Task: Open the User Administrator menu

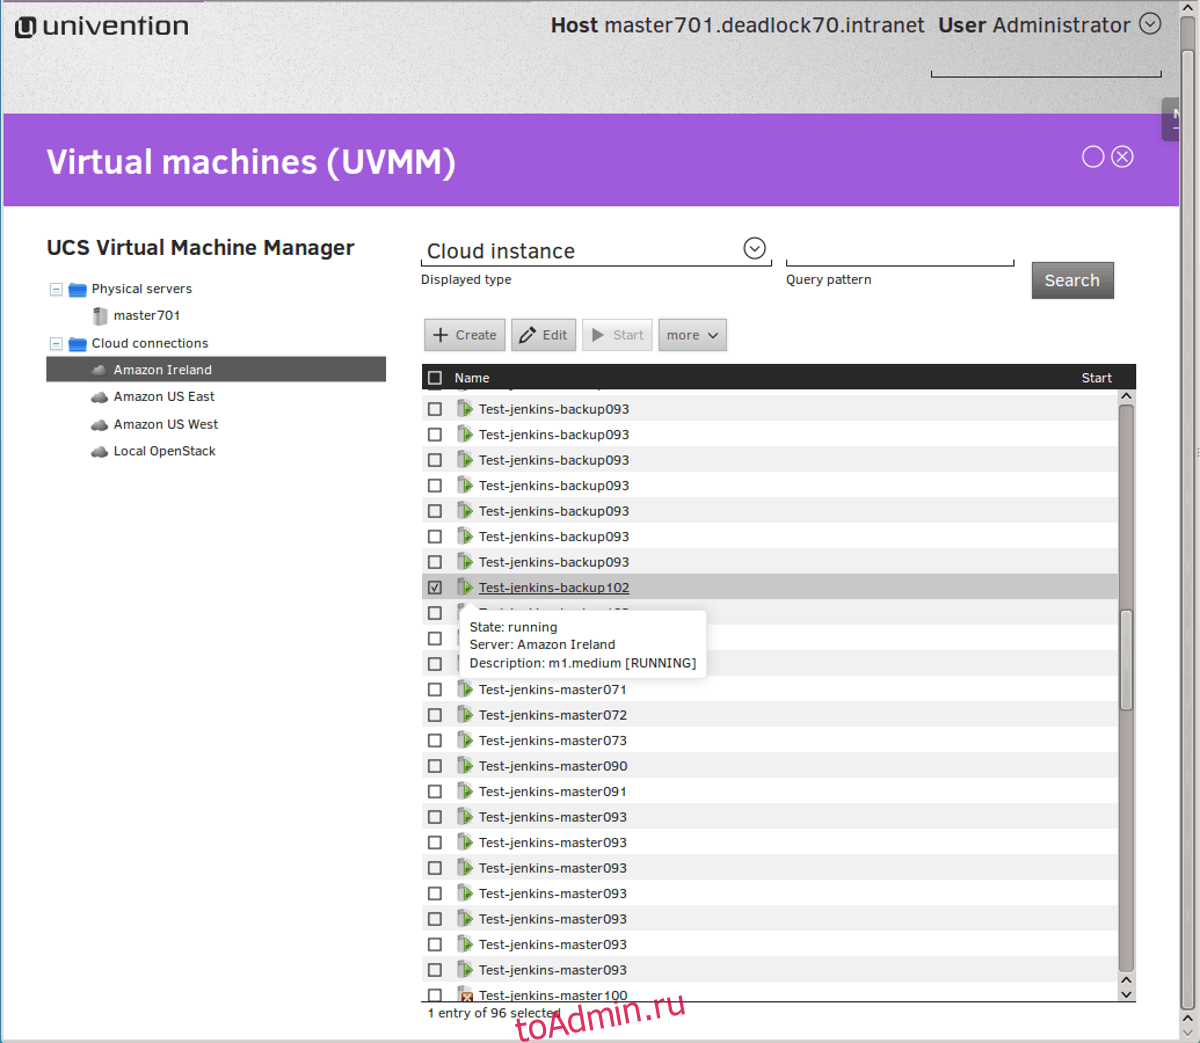Action: coord(1150,24)
